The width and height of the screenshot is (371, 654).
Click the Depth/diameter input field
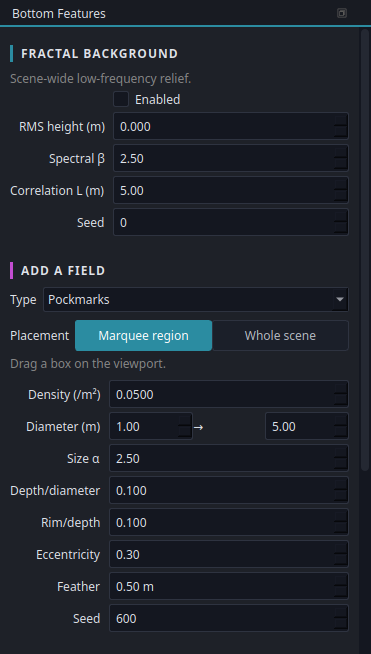pos(229,490)
